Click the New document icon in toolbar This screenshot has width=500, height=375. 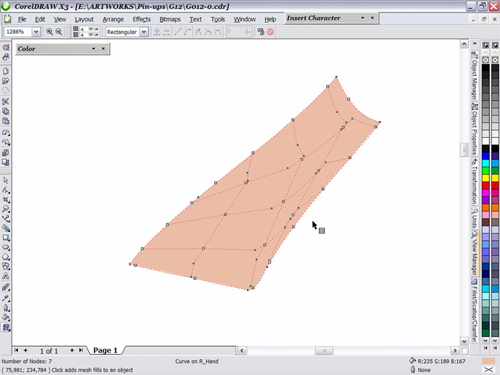click(x=6, y=71)
